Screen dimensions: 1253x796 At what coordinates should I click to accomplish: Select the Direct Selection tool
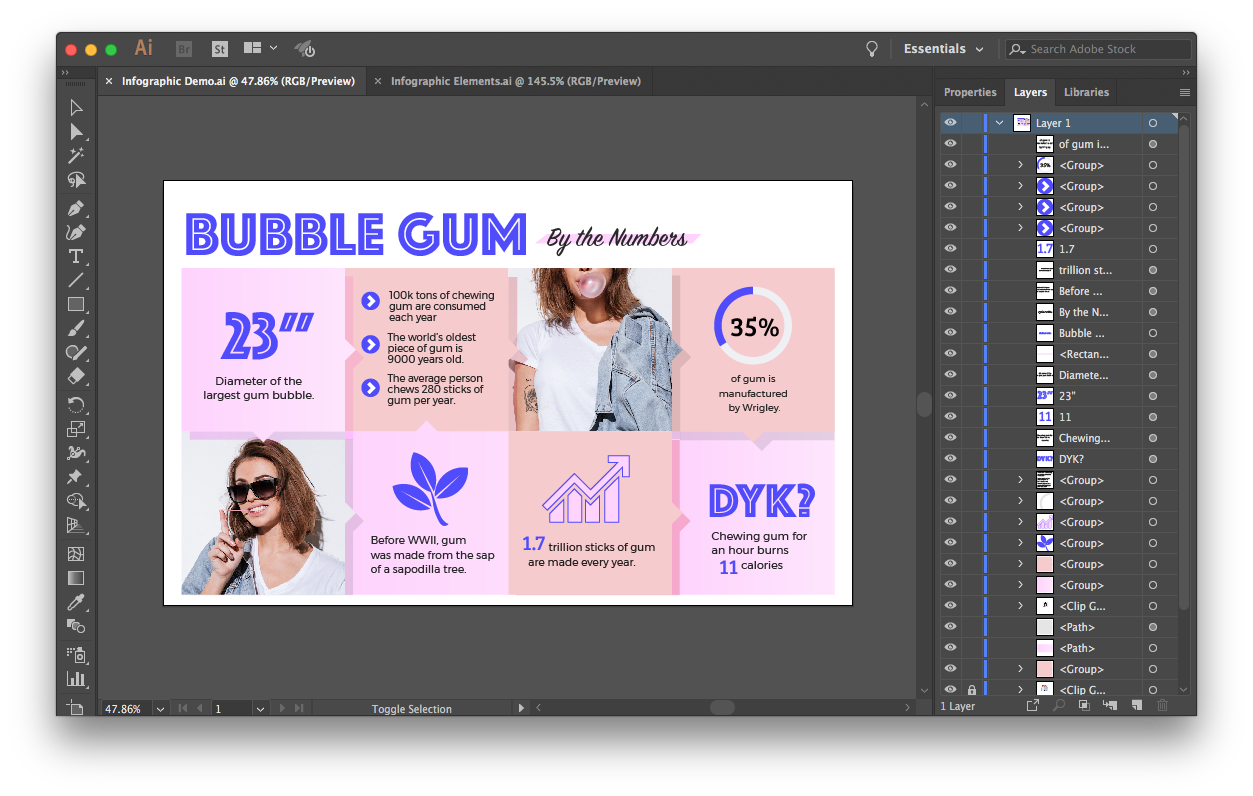click(76, 132)
